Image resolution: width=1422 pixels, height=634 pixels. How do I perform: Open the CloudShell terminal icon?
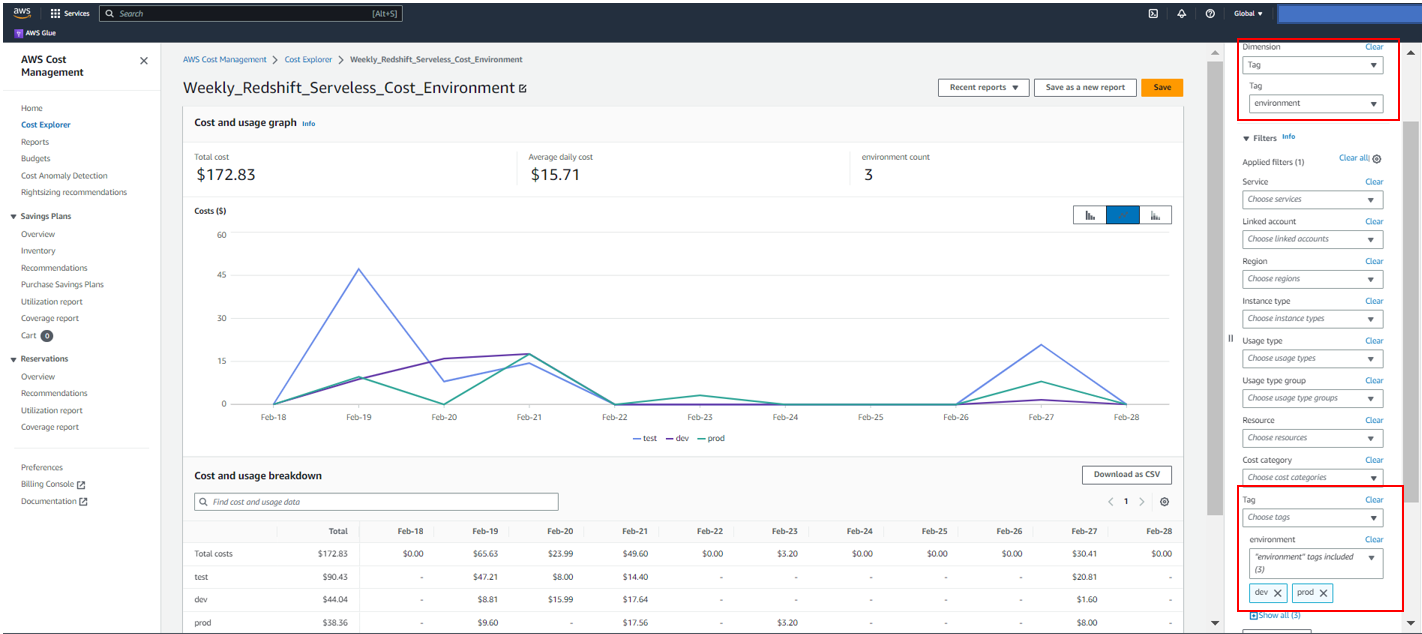click(1153, 13)
